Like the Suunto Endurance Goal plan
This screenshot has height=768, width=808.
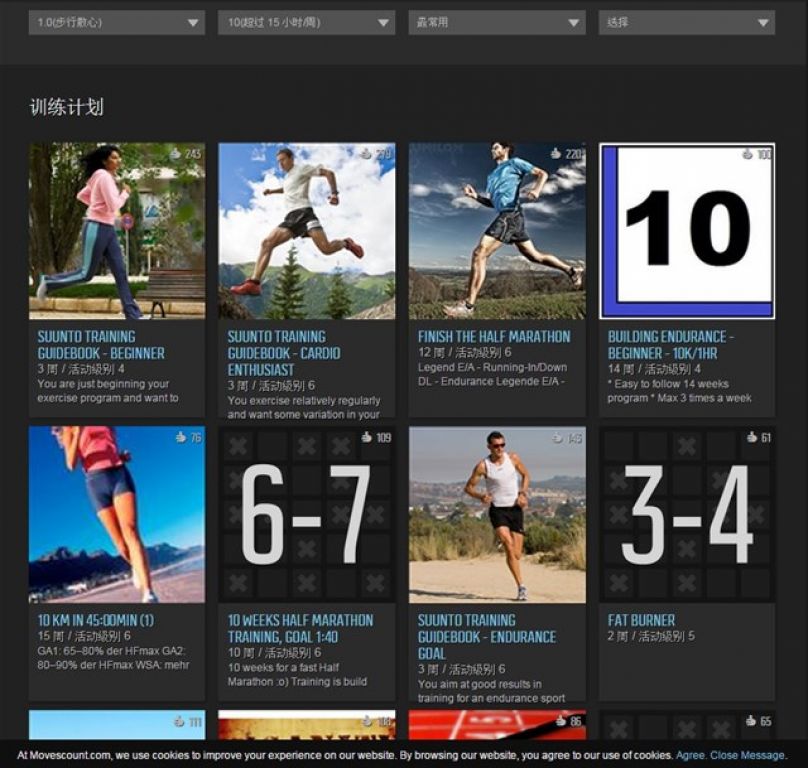click(x=555, y=437)
